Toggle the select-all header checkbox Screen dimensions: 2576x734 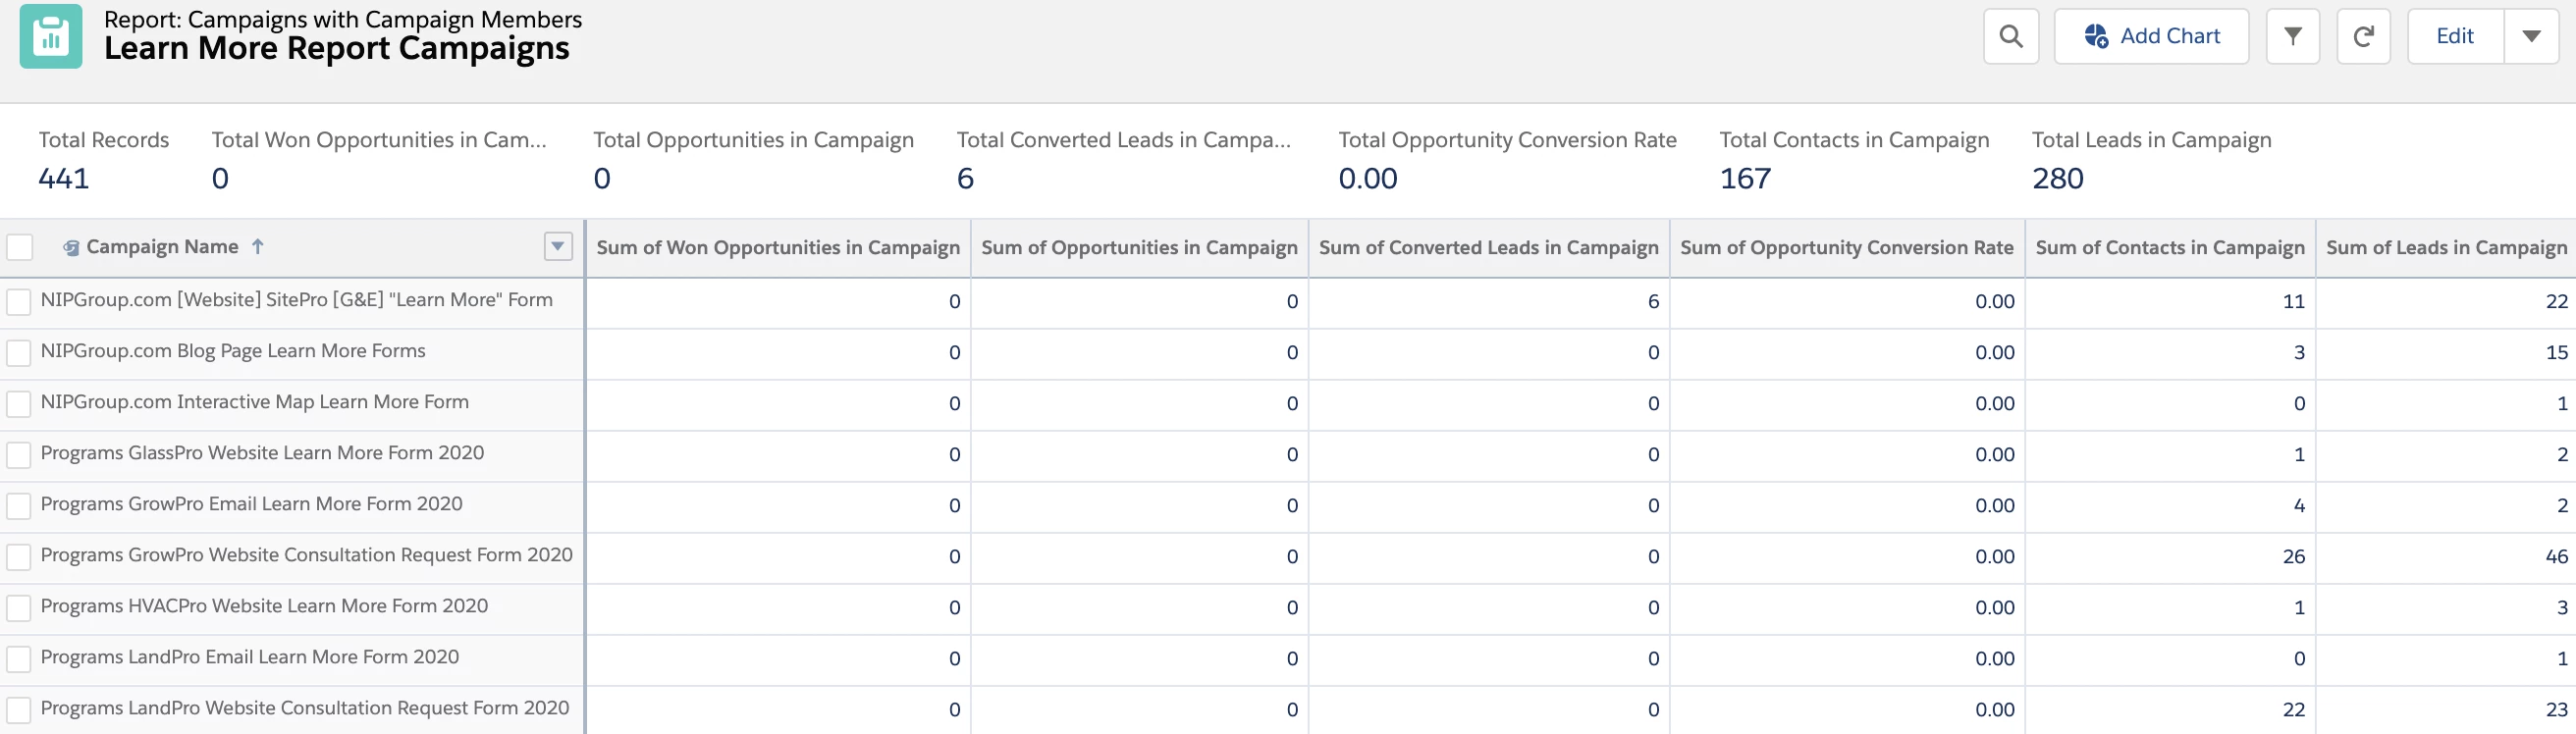(20, 247)
